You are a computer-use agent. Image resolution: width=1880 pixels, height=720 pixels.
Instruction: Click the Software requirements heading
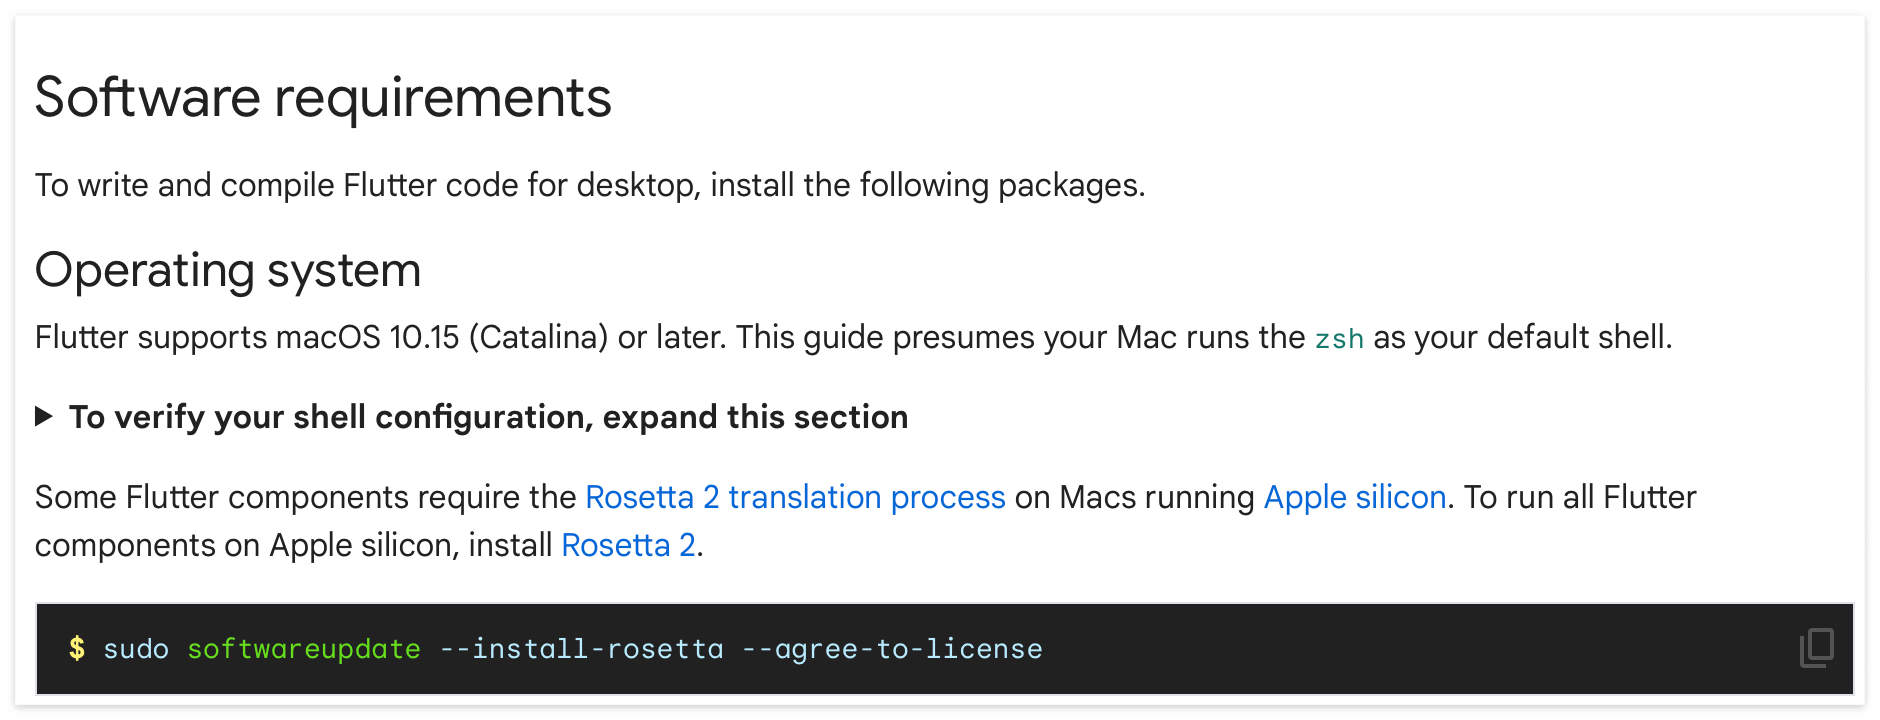(323, 97)
